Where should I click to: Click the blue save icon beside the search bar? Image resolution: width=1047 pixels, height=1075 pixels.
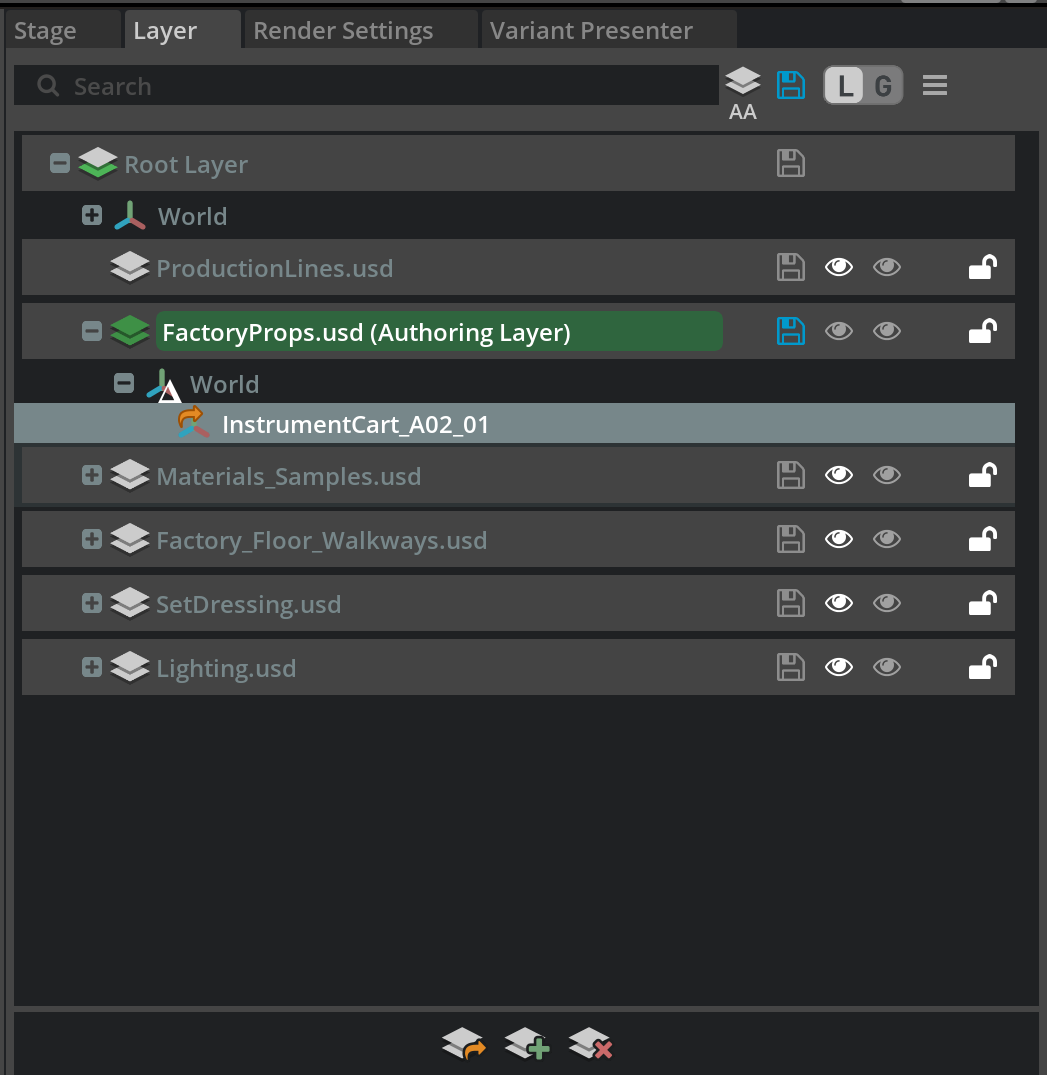click(x=791, y=85)
